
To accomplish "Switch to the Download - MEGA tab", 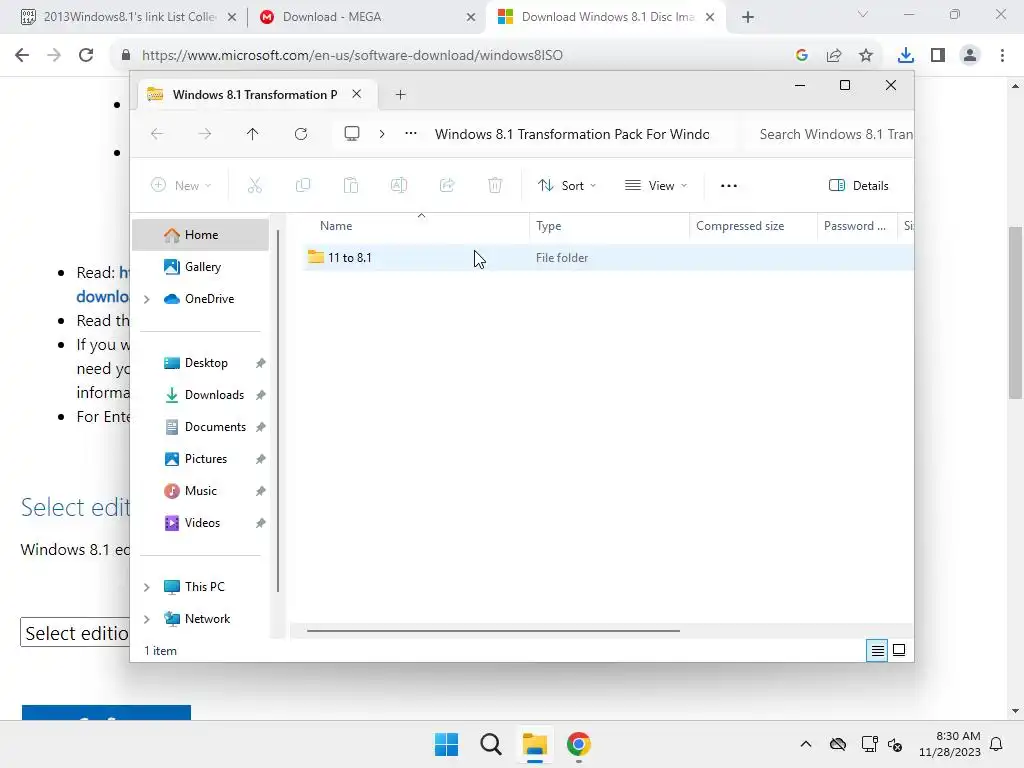I will [x=367, y=17].
